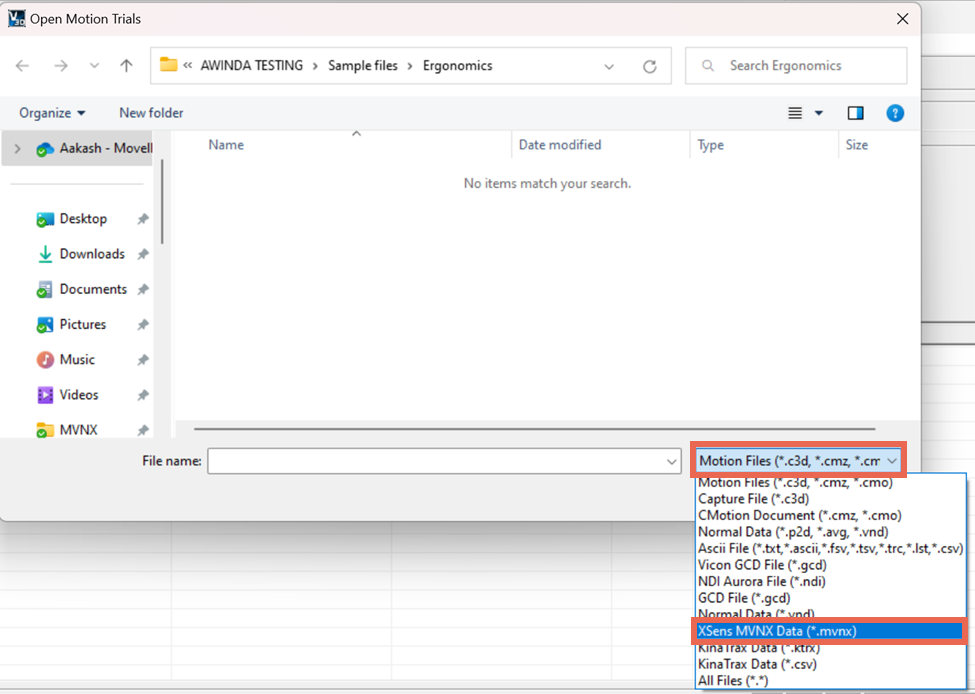Toggle the preview pane
This screenshot has width=975, height=694.
855,113
